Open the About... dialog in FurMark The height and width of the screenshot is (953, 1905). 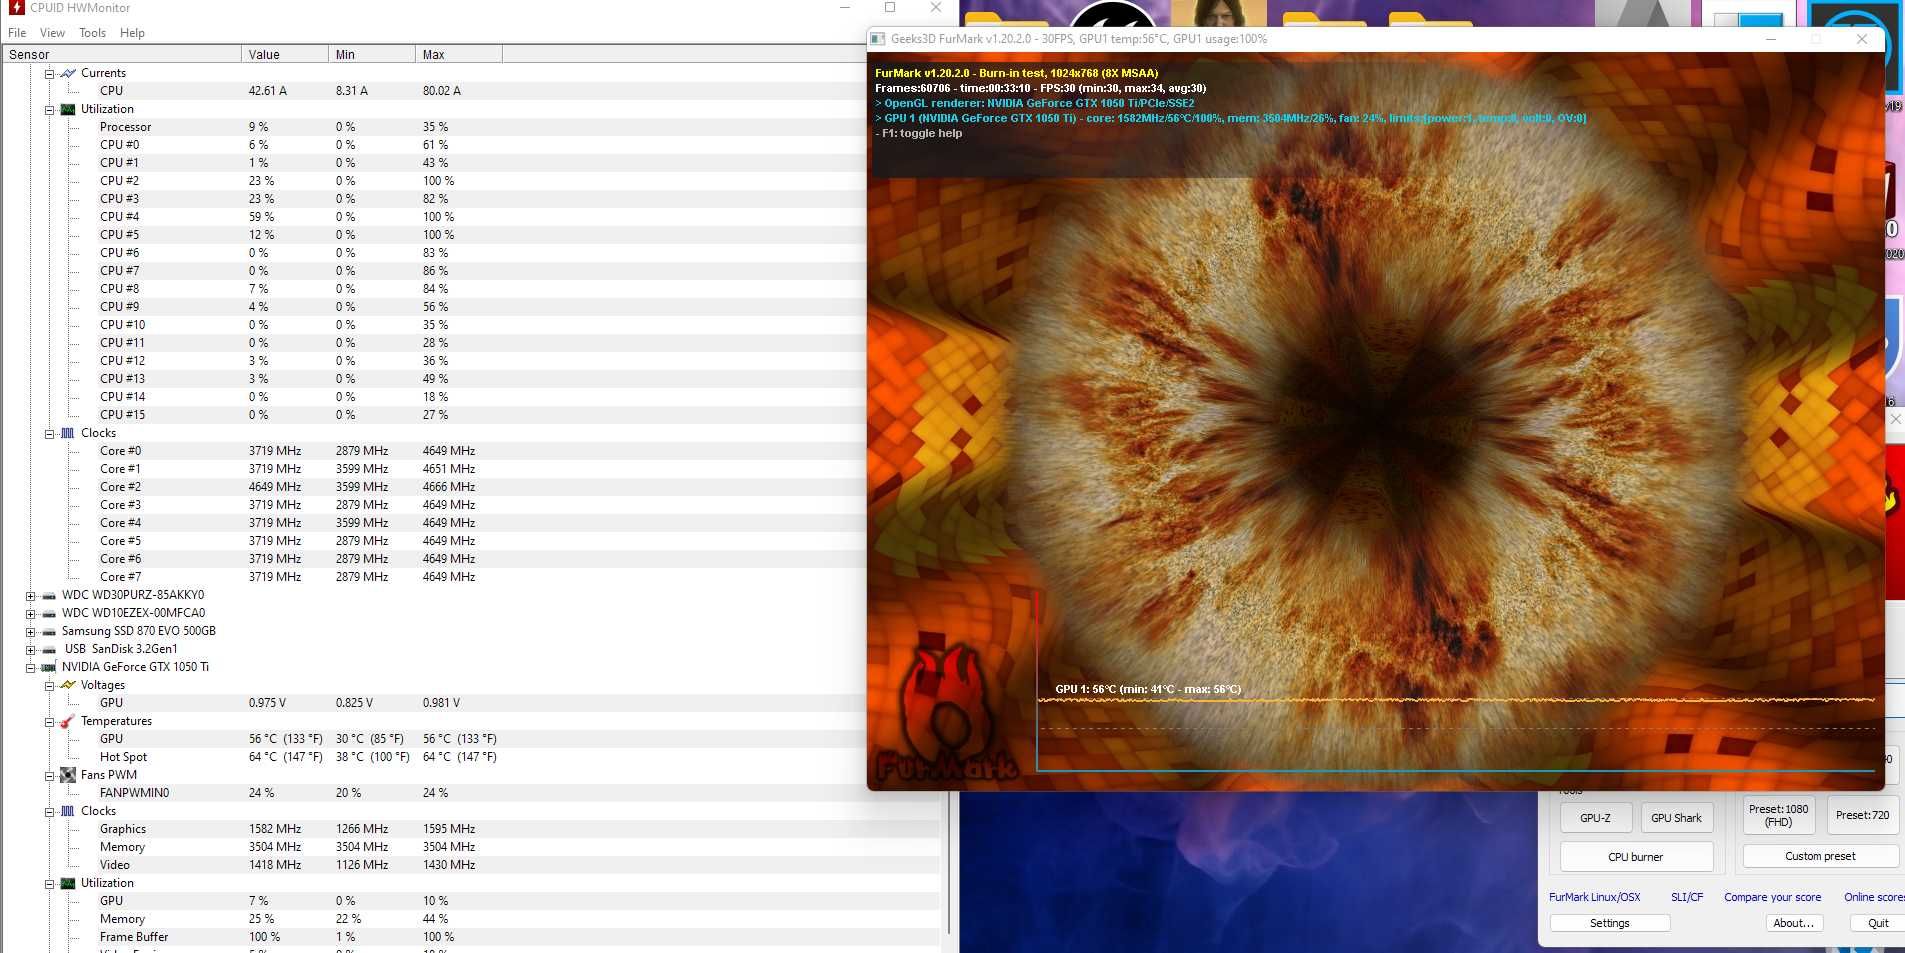1794,923
